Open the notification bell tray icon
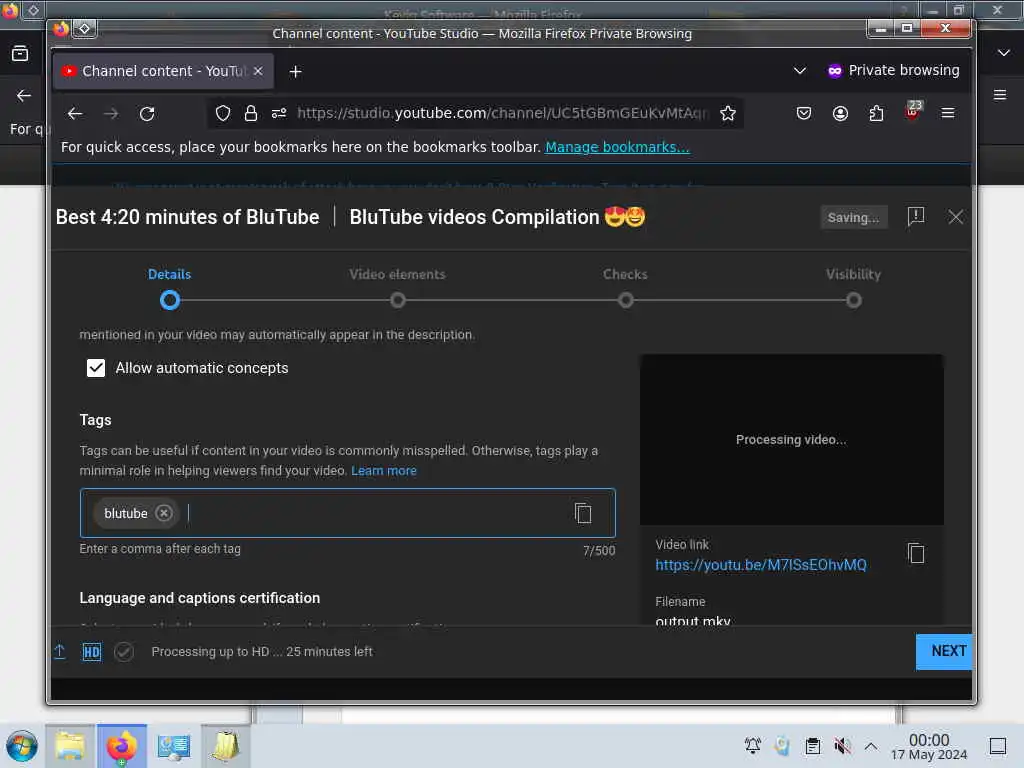 pyautogui.click(x=753, y=746)
